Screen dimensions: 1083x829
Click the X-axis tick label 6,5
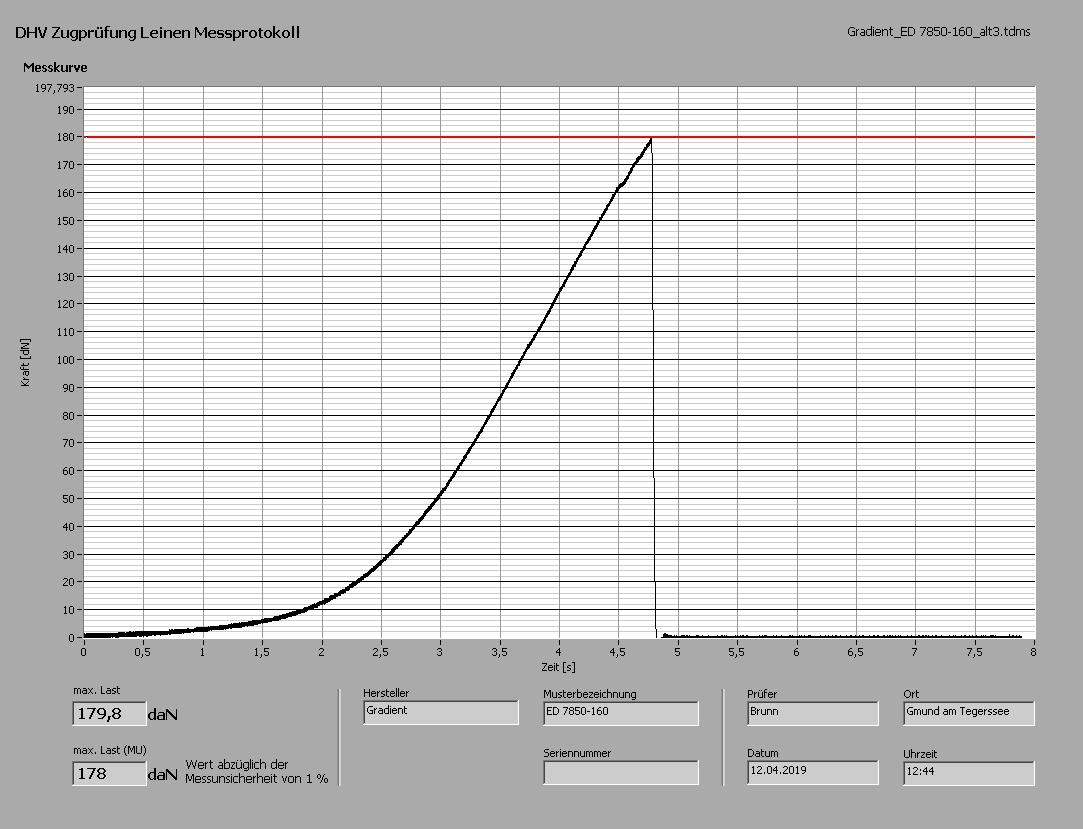(855, 652)
